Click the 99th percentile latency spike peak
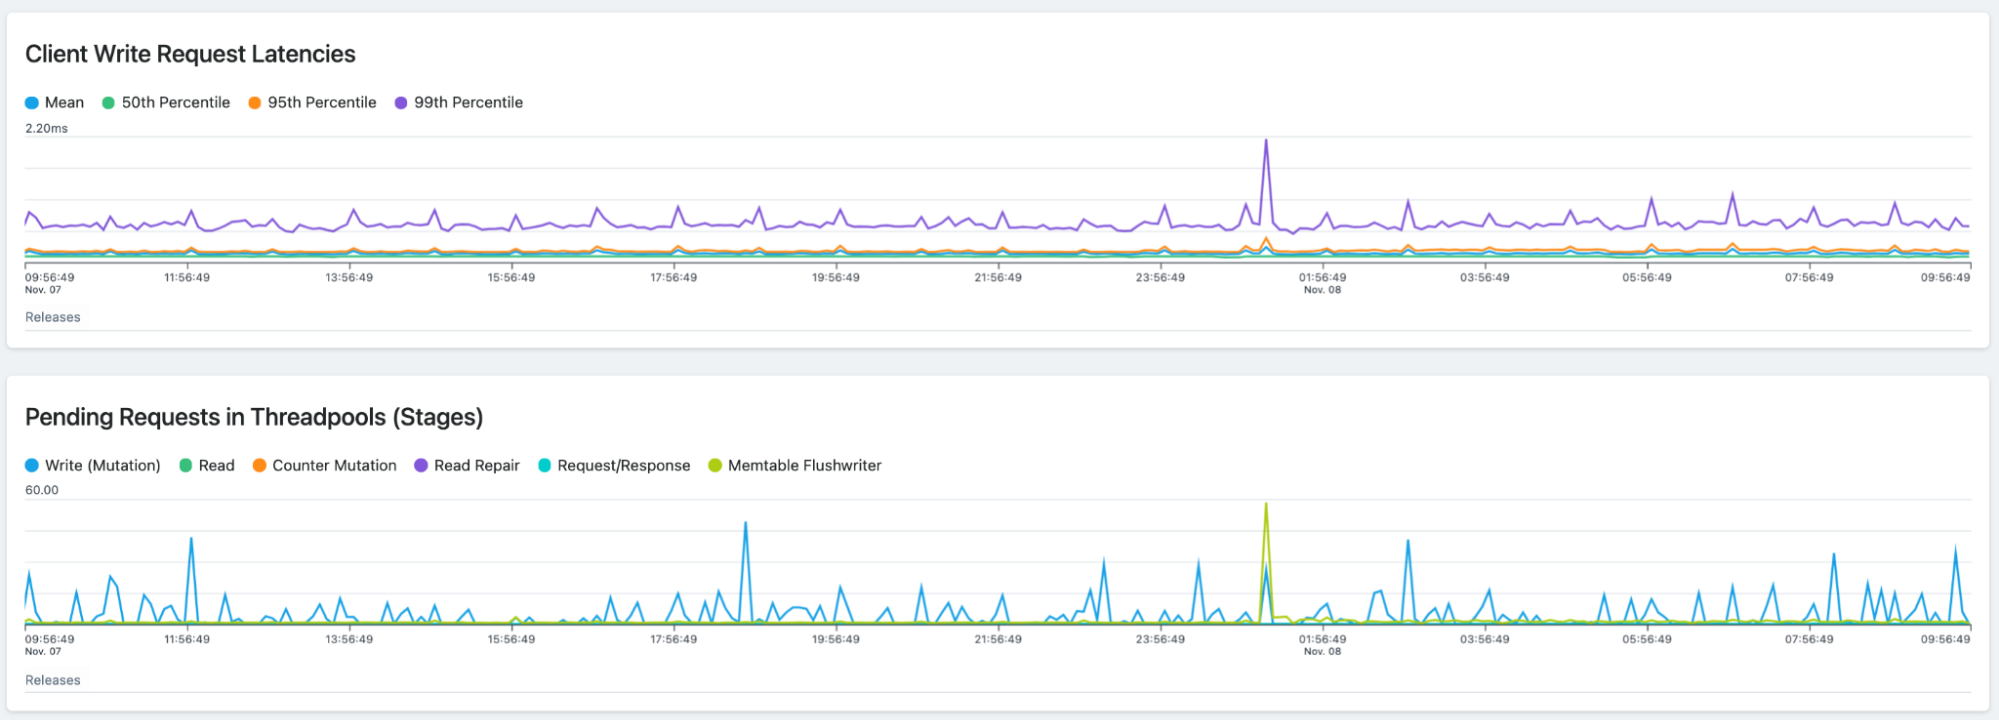1999x721 pixels. click(1266, 141)
